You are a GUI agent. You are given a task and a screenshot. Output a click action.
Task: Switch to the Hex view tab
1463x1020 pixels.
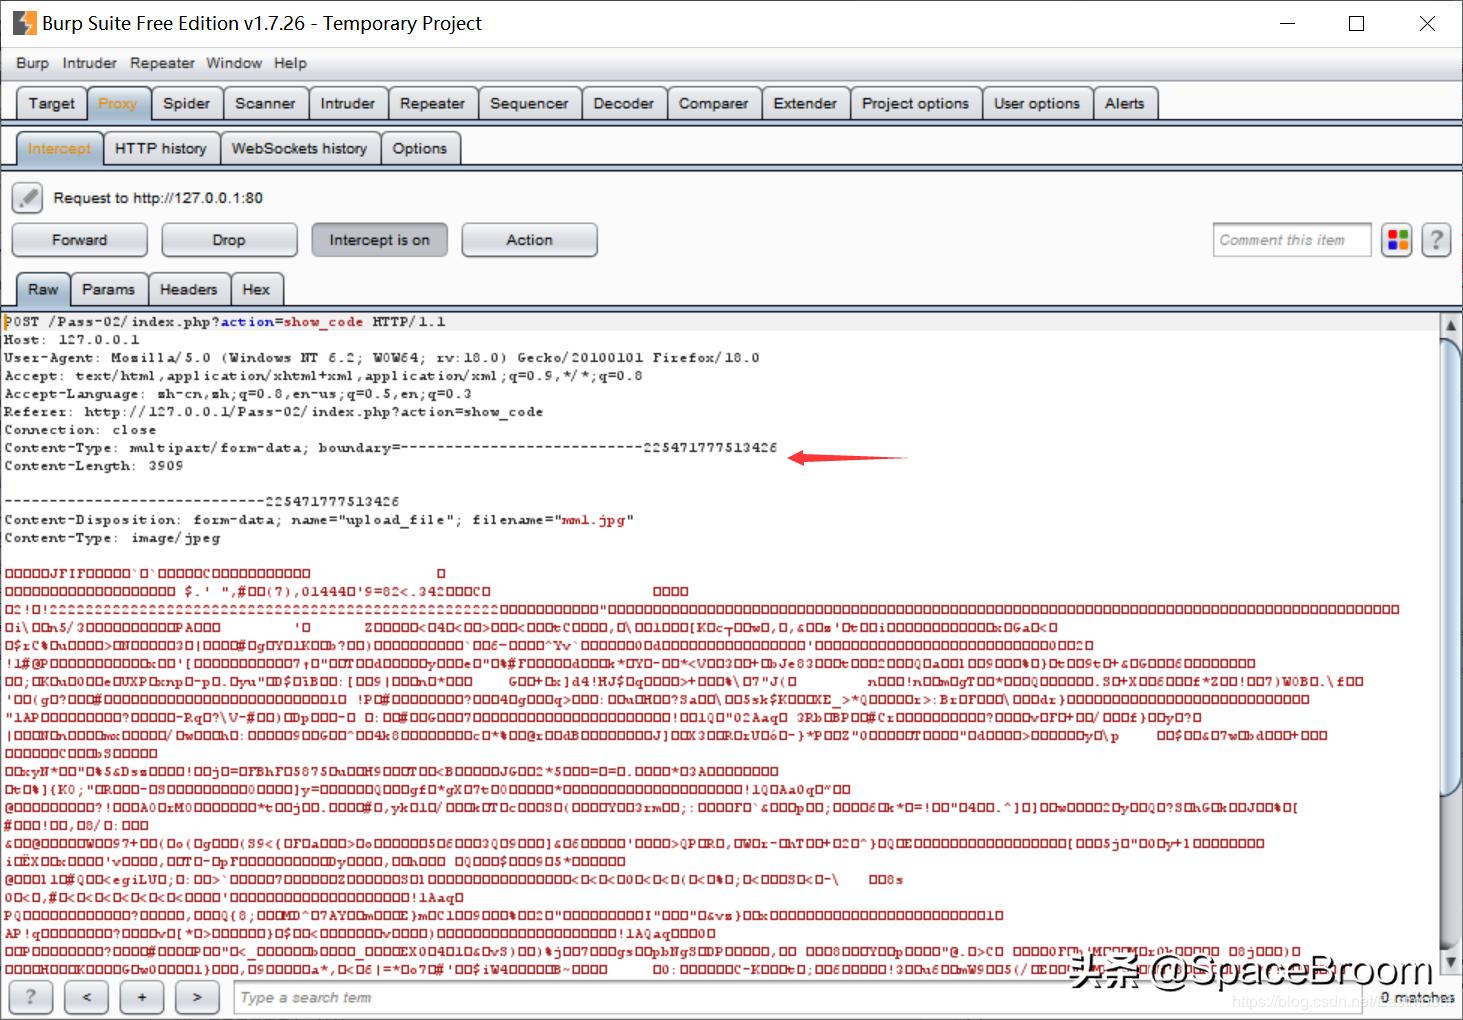(256, 289)
